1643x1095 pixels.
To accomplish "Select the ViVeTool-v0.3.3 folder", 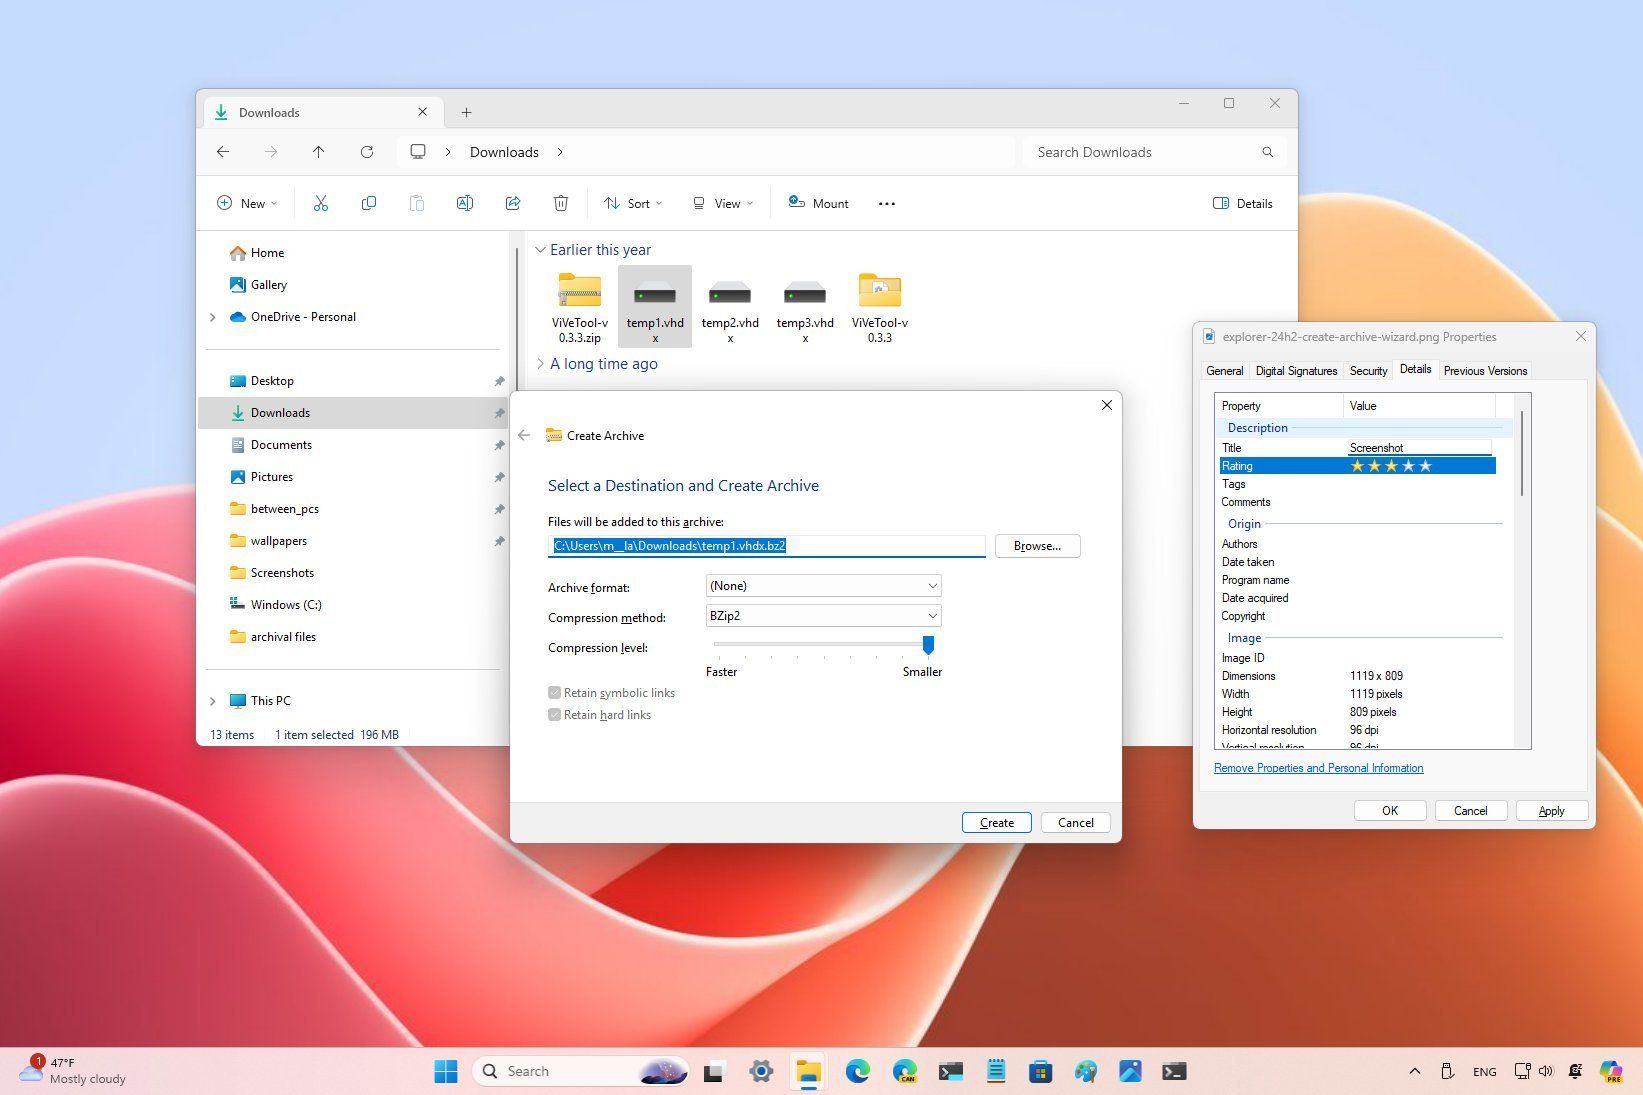I will click(880, 307).
